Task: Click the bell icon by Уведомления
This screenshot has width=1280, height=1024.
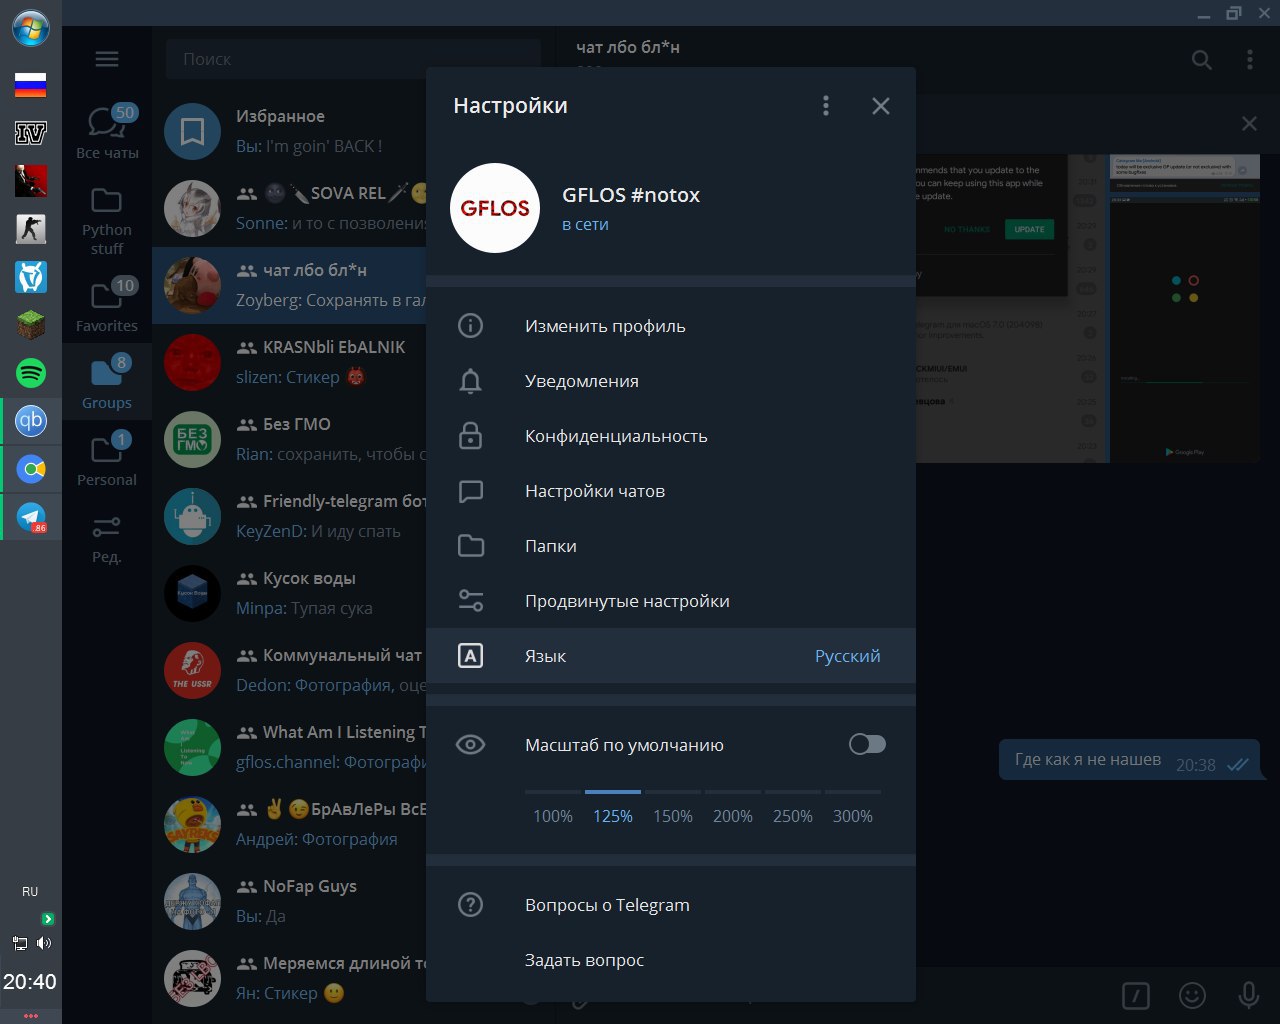Action: [x=470, y=381]
